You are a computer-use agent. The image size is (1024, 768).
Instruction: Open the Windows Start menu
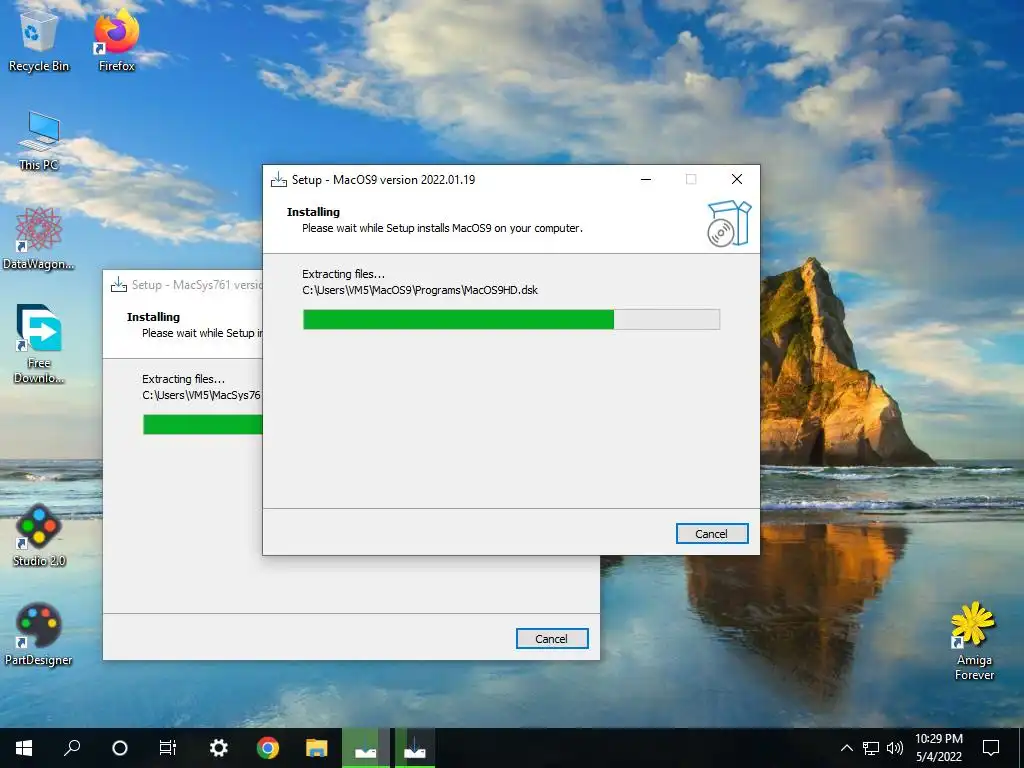pyautogui.click(x=24, y=748)
